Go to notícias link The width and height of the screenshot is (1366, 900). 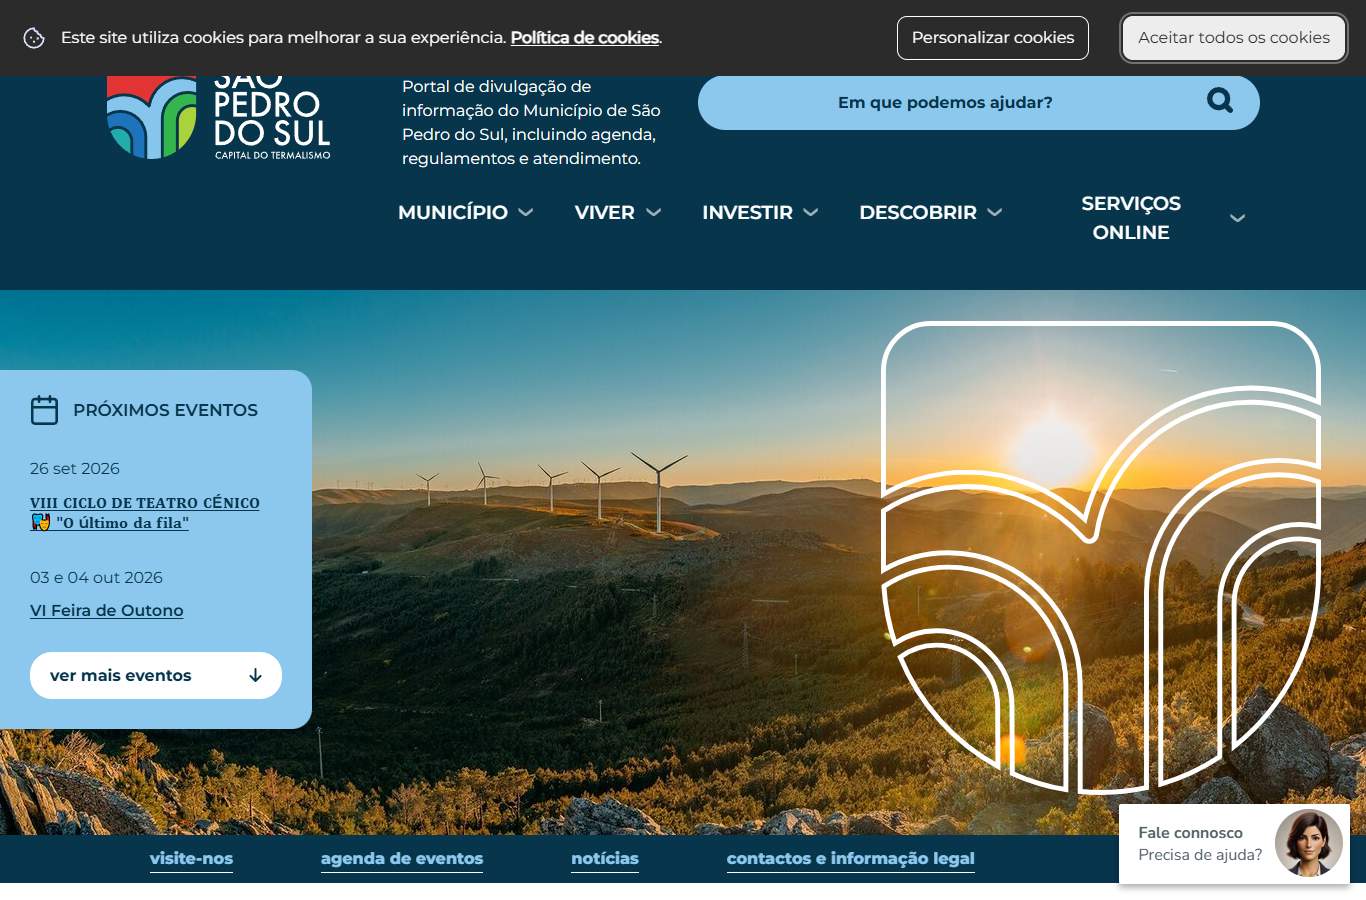coord(605,859)
